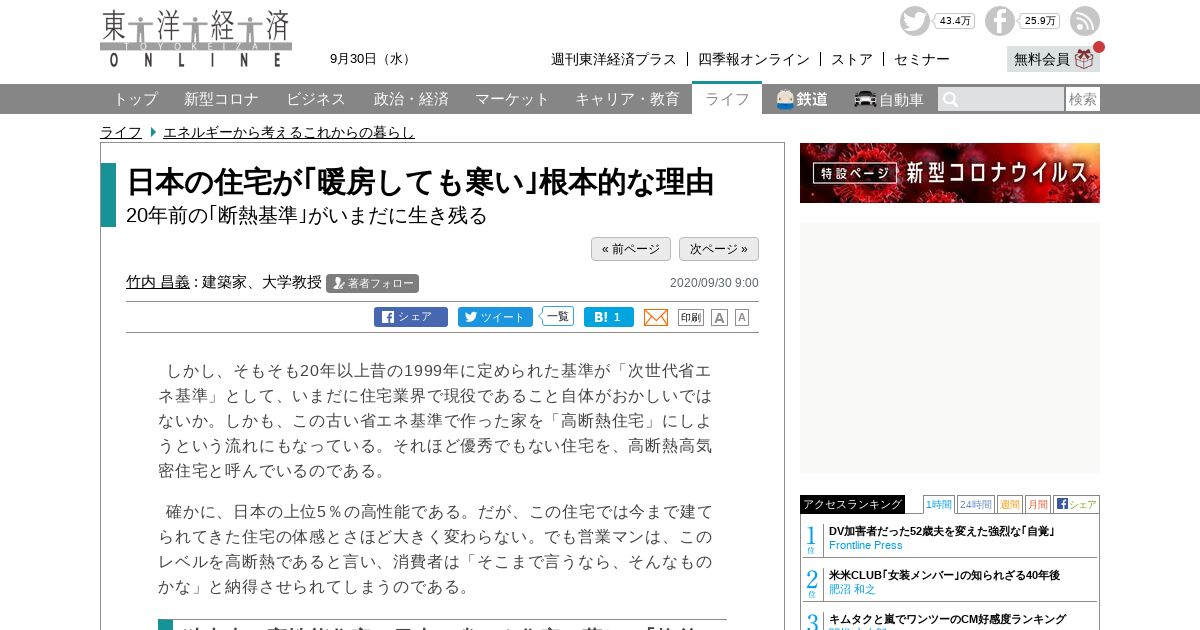Click the publish date 2020/09/30 9:00
The height and width of the screenshot is (630, 1200).
[714, 283]
